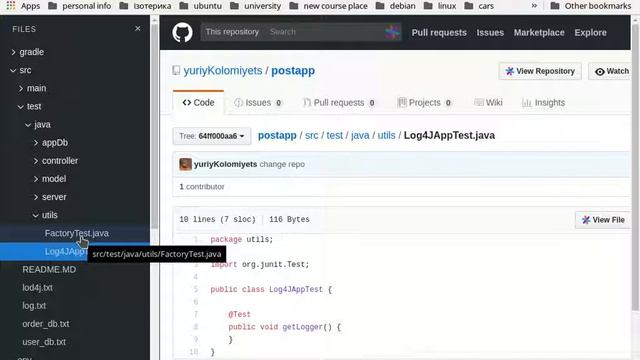Click the This repository search scope
The width and height of the screenshot is (640, 360).
click(232, 32)
